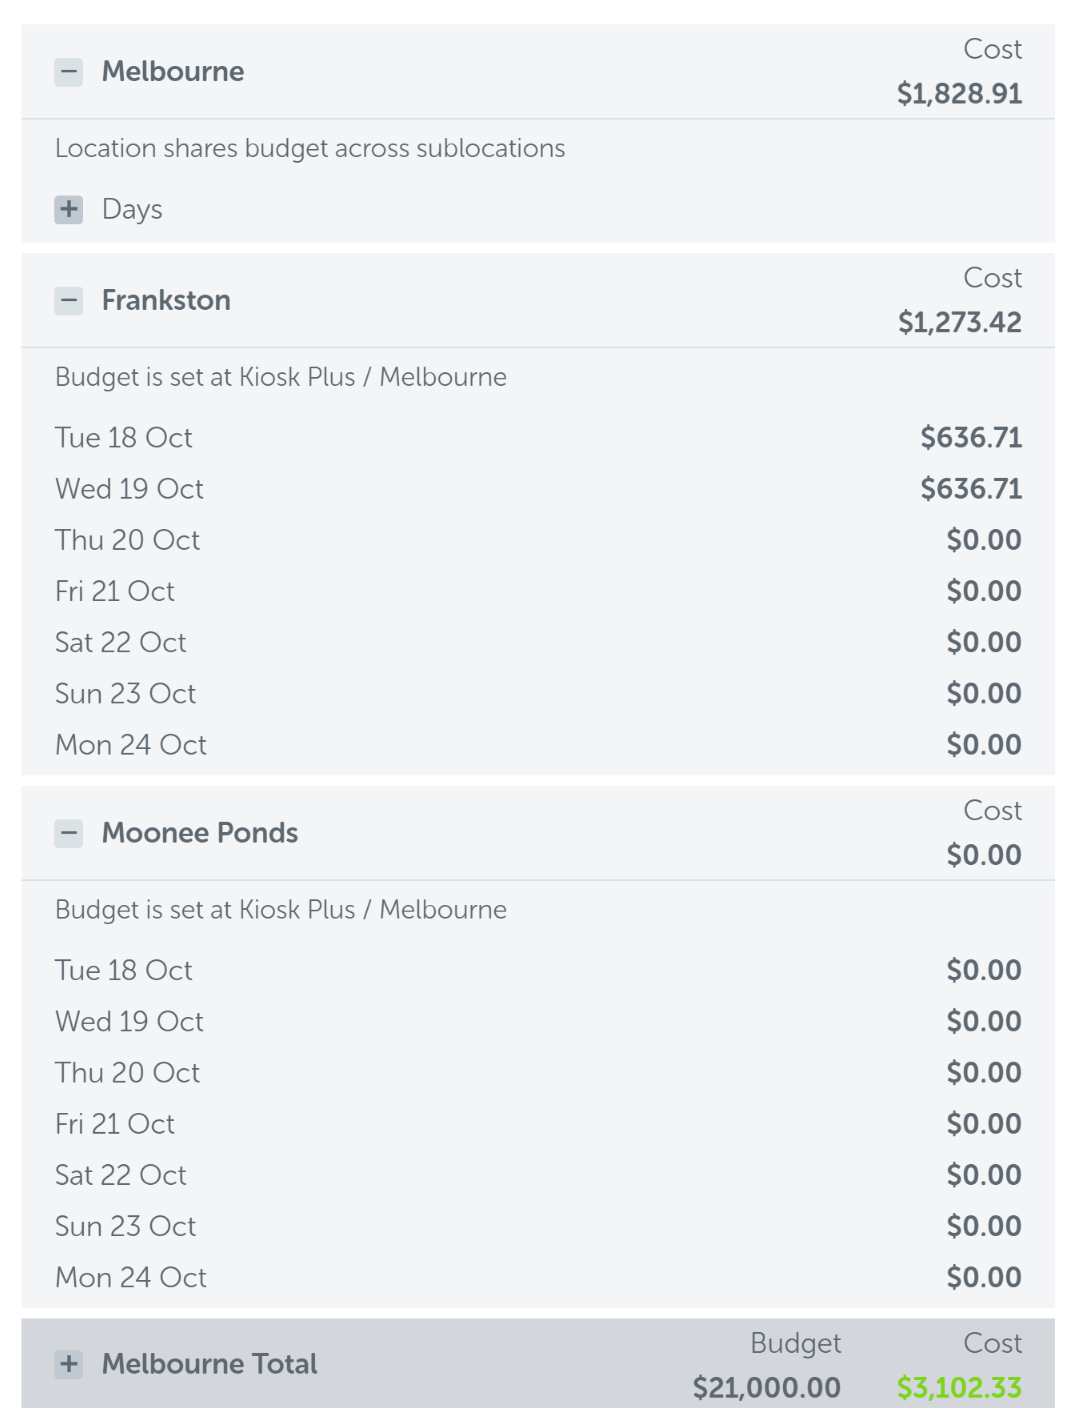Click the $21,000.00 budget value
This screenshot has width=1078, height=1421.
tap(766, 1387)
